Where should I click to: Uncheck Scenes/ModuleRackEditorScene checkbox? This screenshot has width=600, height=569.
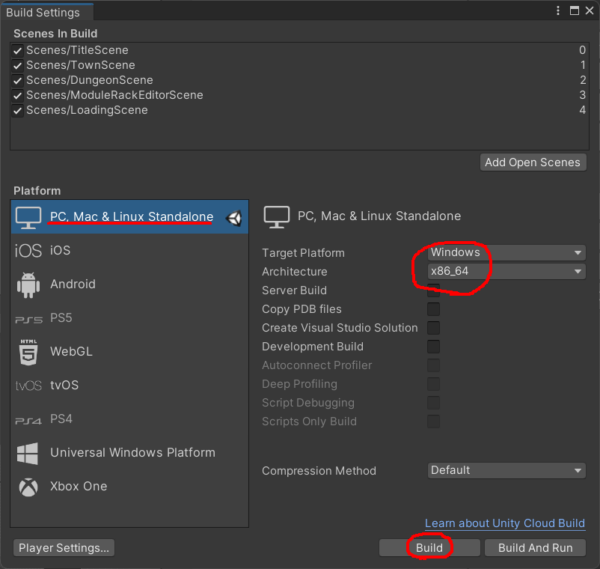[17, 95]
